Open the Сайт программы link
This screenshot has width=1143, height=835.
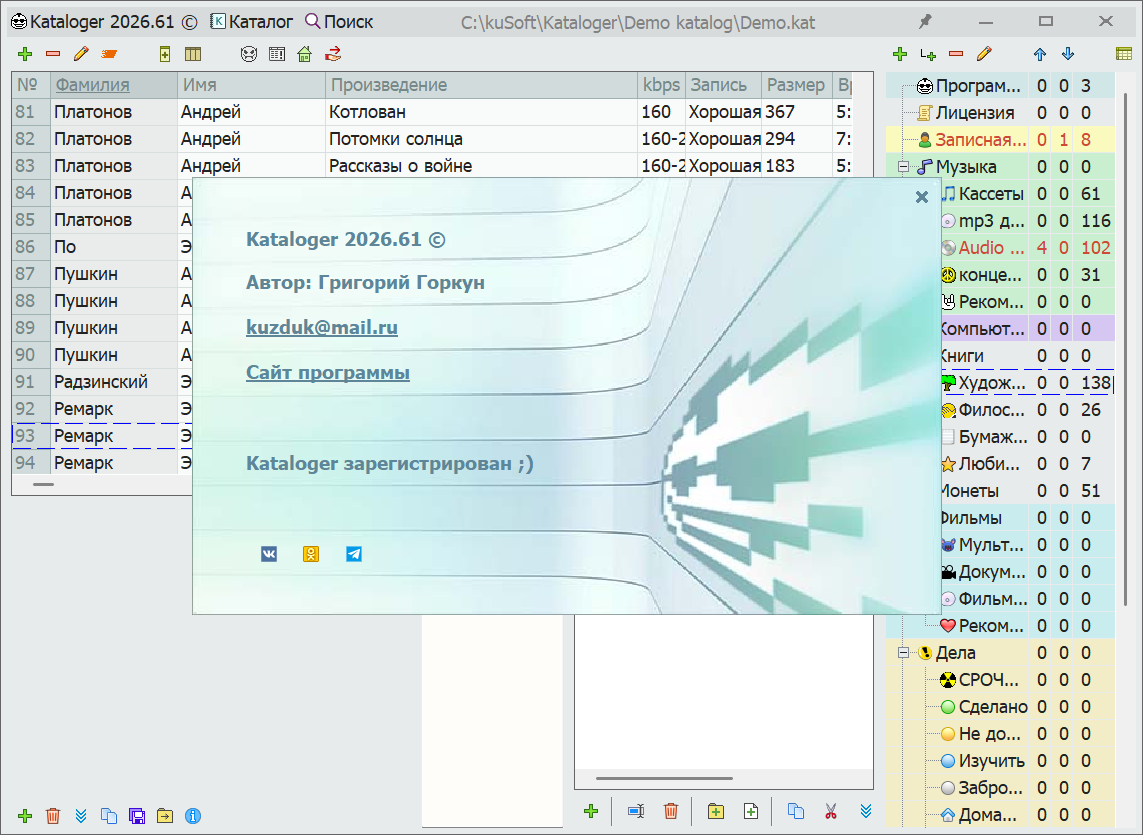[x=327, y=373]
